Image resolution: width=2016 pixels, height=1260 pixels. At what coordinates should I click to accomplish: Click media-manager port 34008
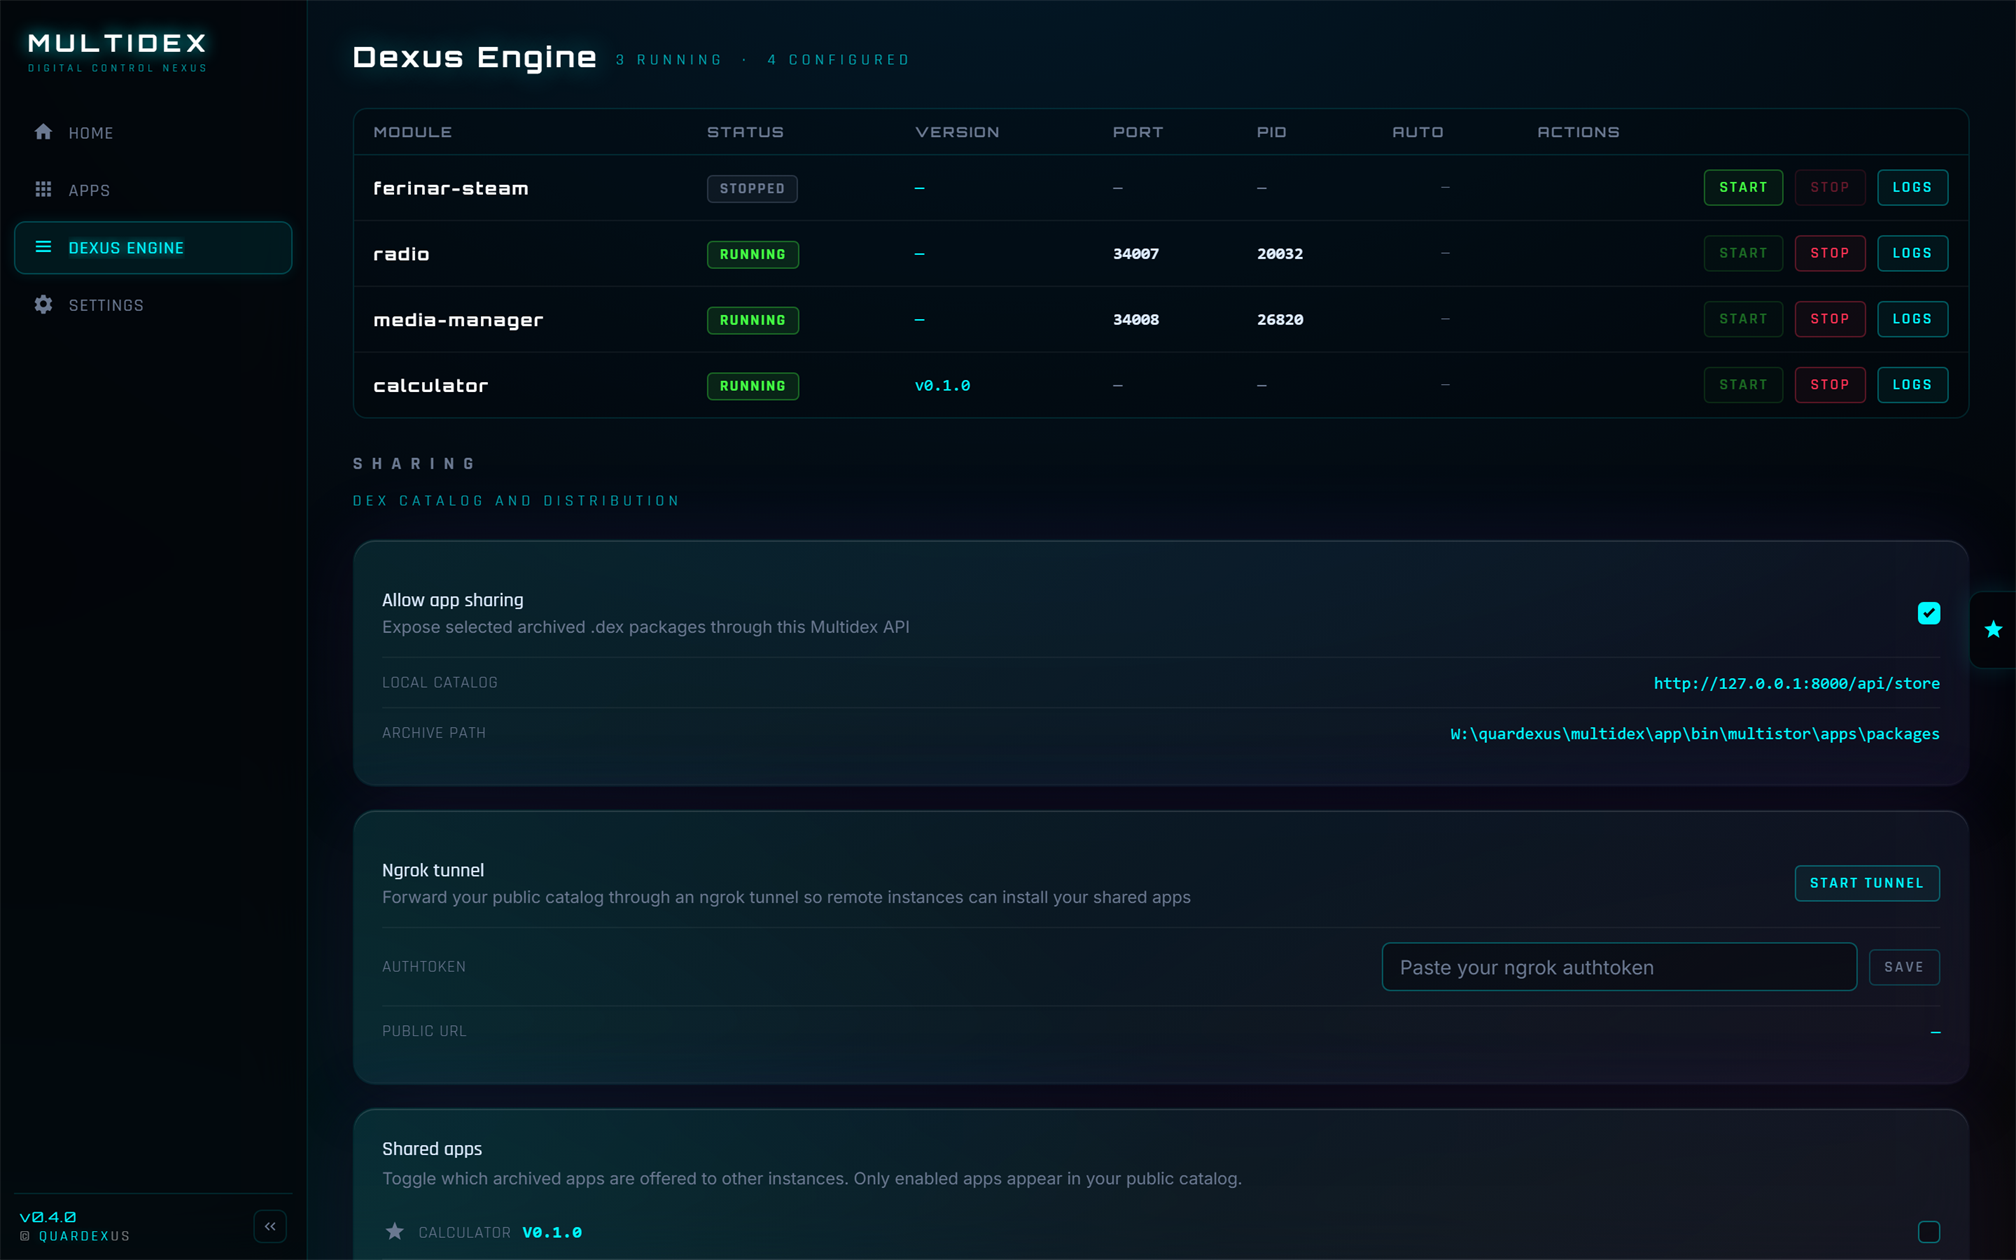tap(1136, 320)
